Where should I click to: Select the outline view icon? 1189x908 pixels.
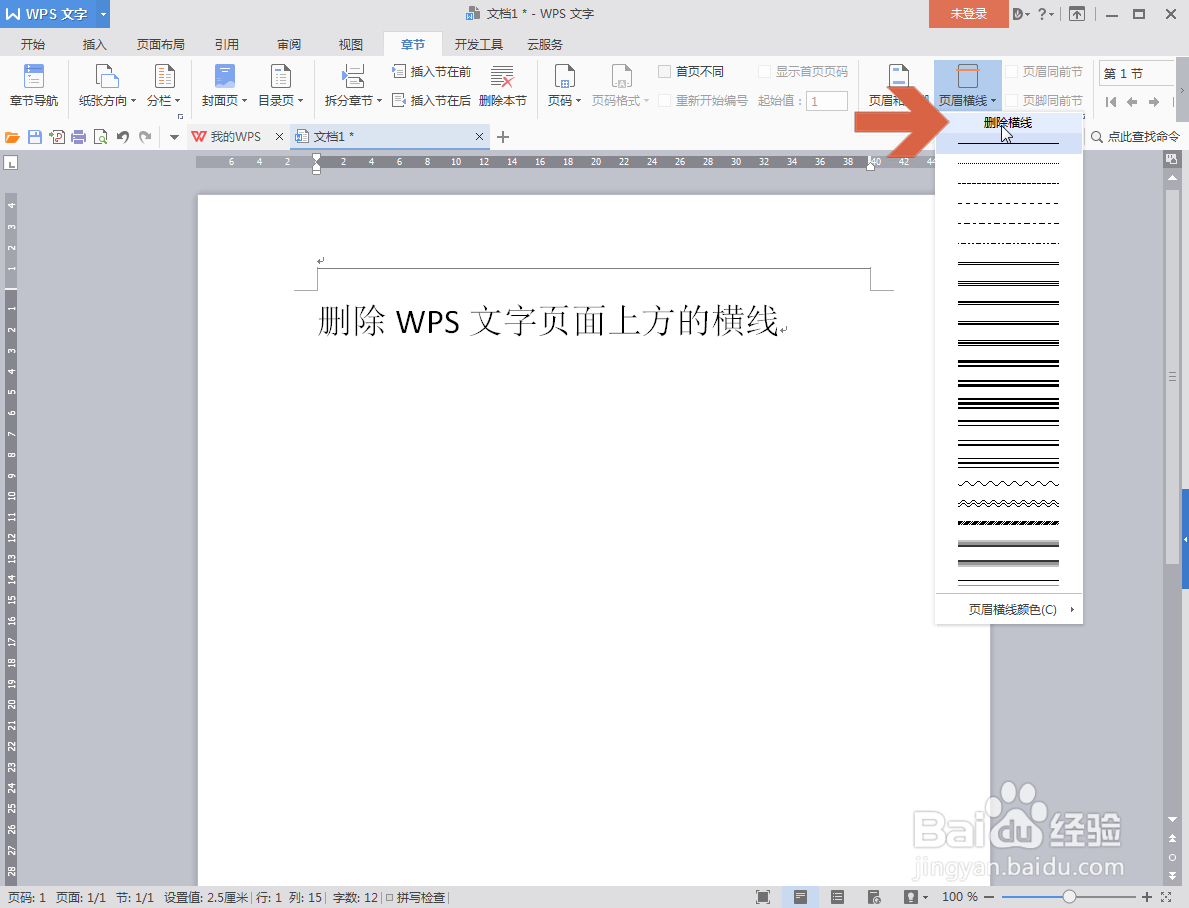(x=837, y=897)
